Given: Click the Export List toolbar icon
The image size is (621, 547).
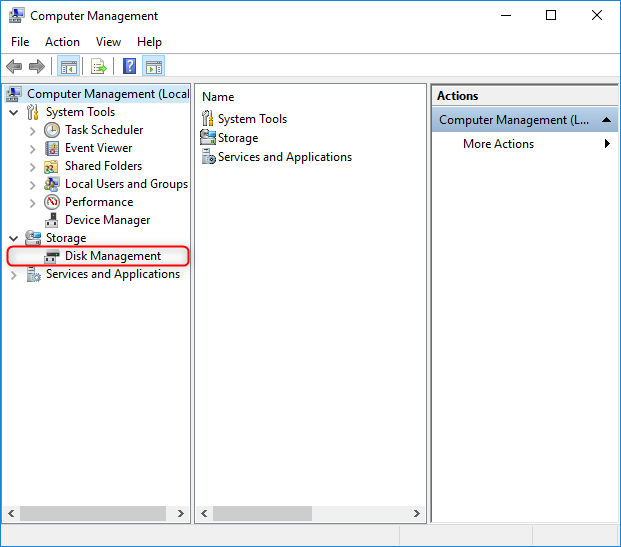Looking at the screenshot, I should coord(99,67).
